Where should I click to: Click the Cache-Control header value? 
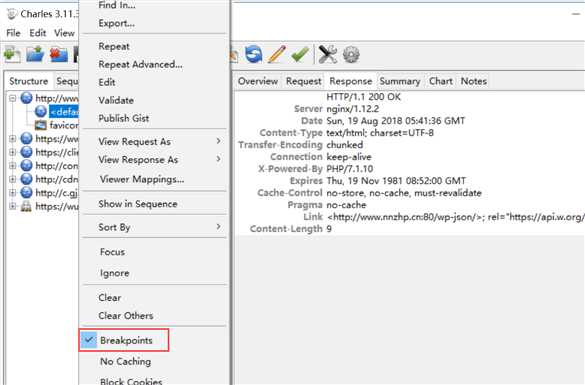404,193
